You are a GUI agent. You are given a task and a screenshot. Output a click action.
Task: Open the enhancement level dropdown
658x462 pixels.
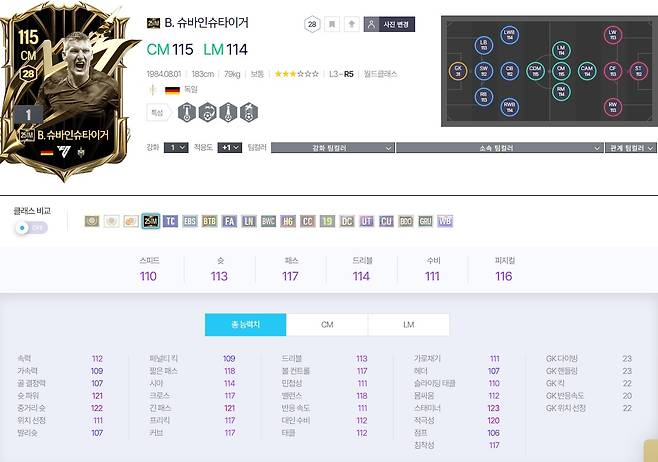[176, 148]
